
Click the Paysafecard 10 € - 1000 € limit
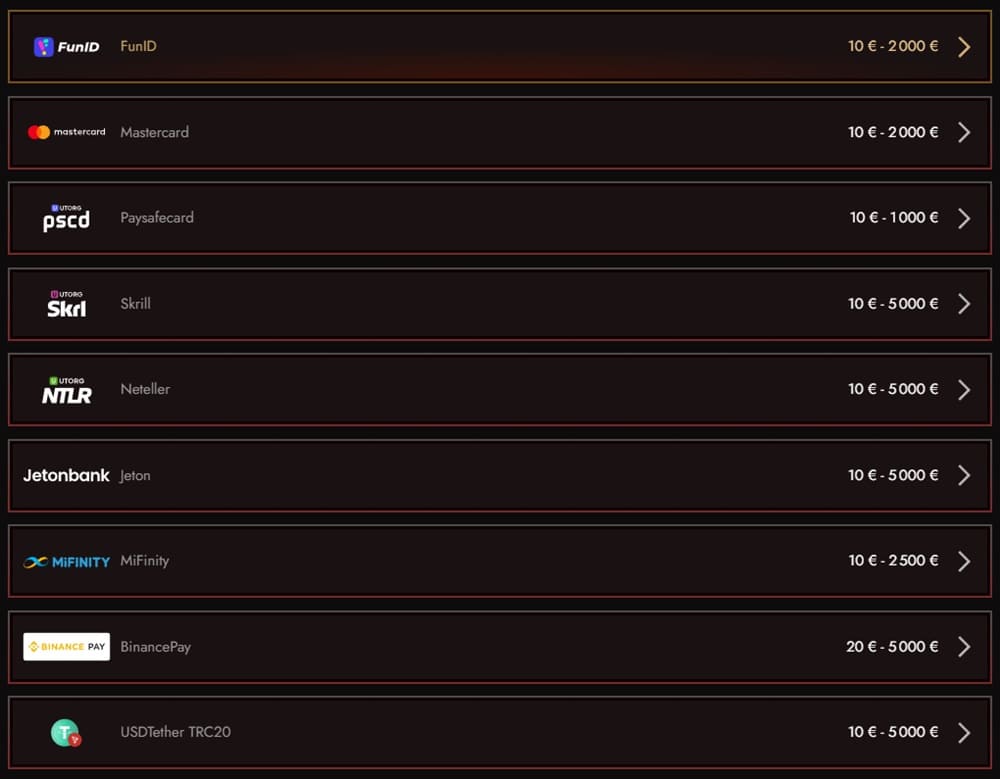click(894, 218)
